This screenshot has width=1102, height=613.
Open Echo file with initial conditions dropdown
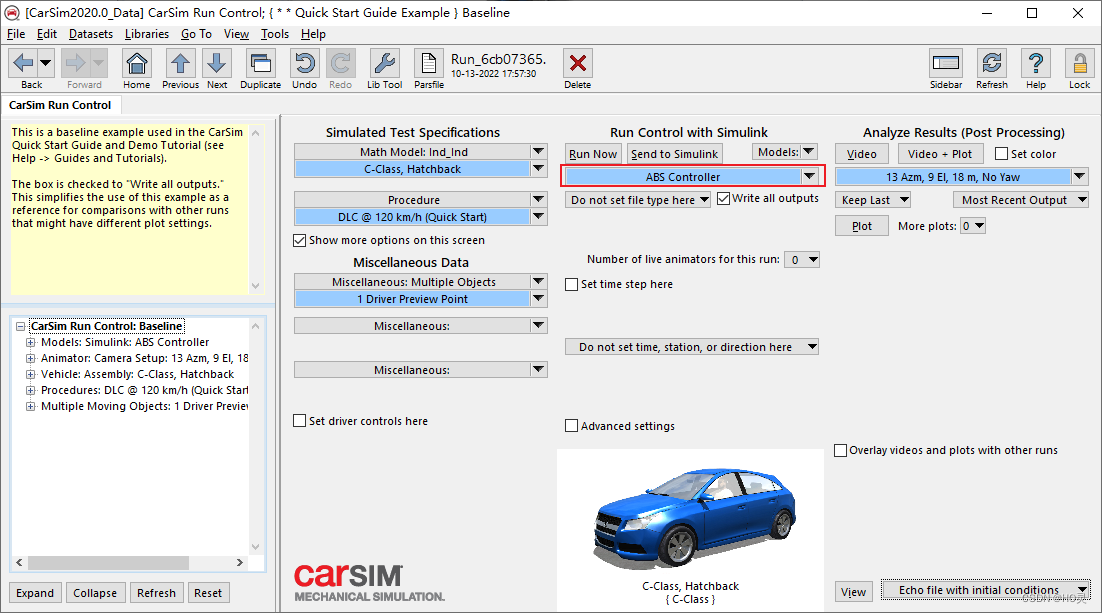[x=985, y=591]
